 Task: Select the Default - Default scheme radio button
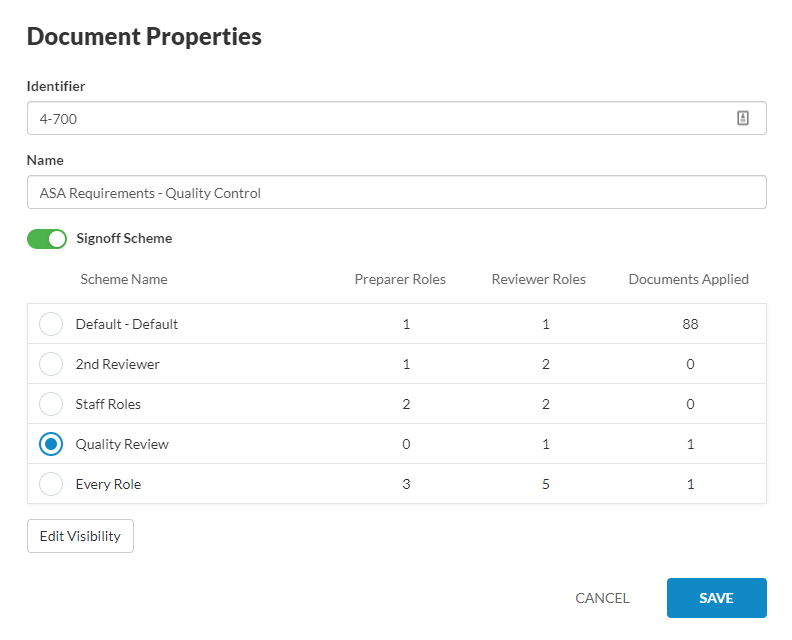pos(51,324)
